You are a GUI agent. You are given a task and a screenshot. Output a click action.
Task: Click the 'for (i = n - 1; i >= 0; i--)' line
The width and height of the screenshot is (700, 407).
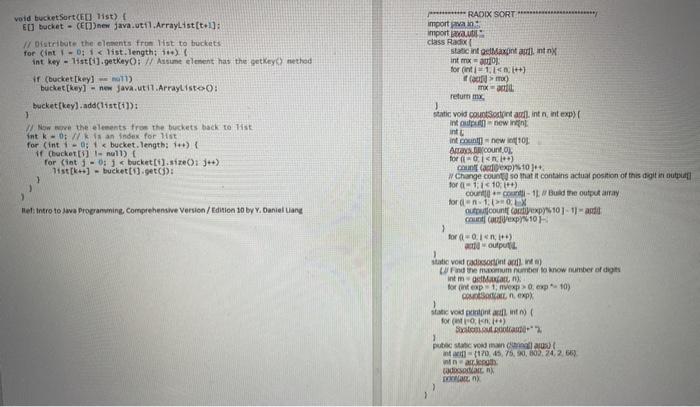click(x=488, y=202)
